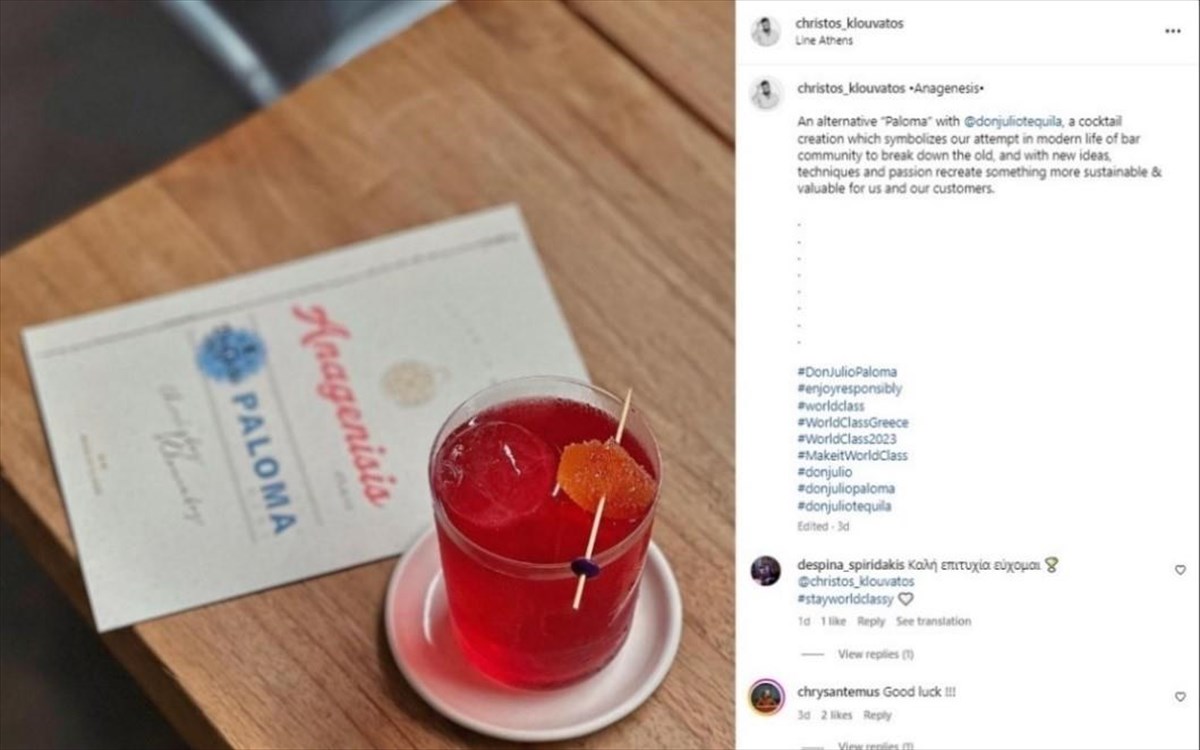Click the christos_klouvatos header profile avatar
1200x750 pixels.
[x=766, y=31]
